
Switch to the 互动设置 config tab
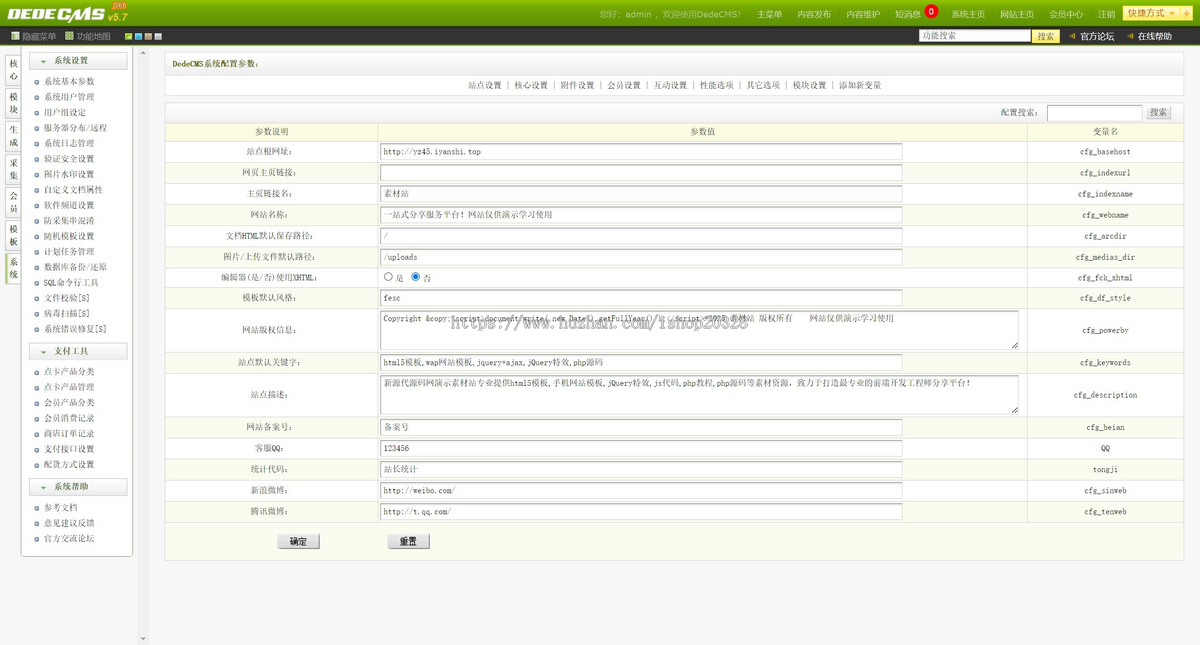coord(670,85)
